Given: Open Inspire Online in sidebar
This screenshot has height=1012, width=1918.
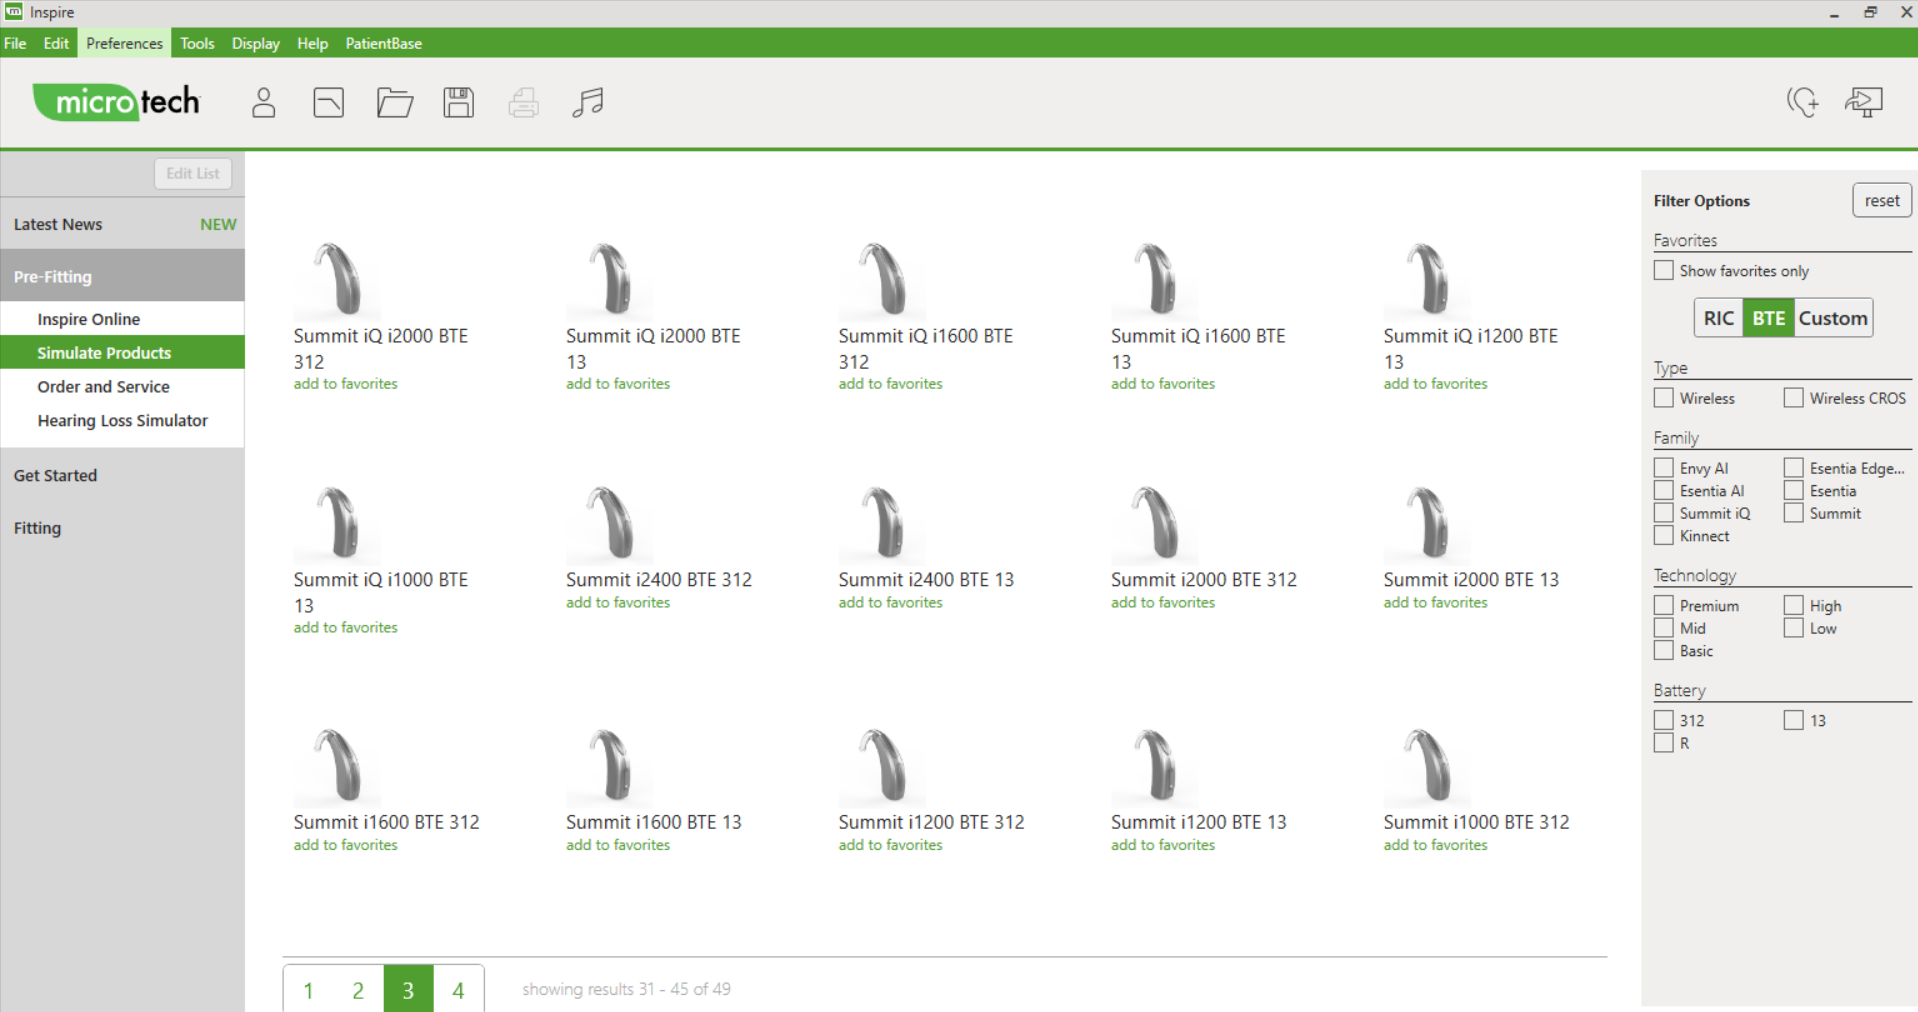Looking at the screenshot, I should [122, 319].
